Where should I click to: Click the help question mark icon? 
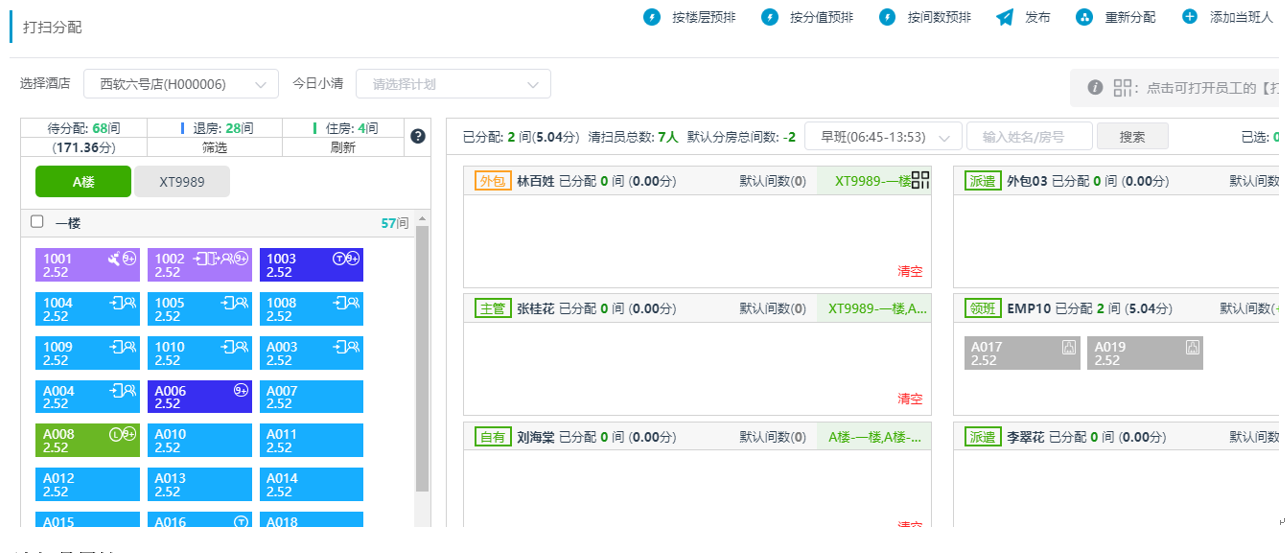tap(418, 137)
